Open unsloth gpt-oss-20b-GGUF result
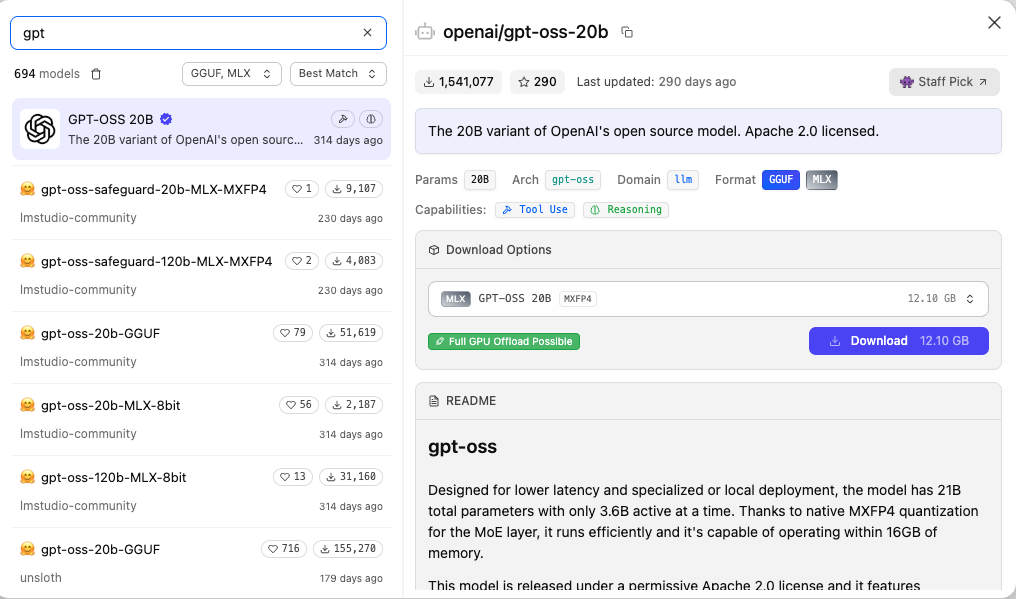This screenshot has height=599, width=1016. click(202, 563)
